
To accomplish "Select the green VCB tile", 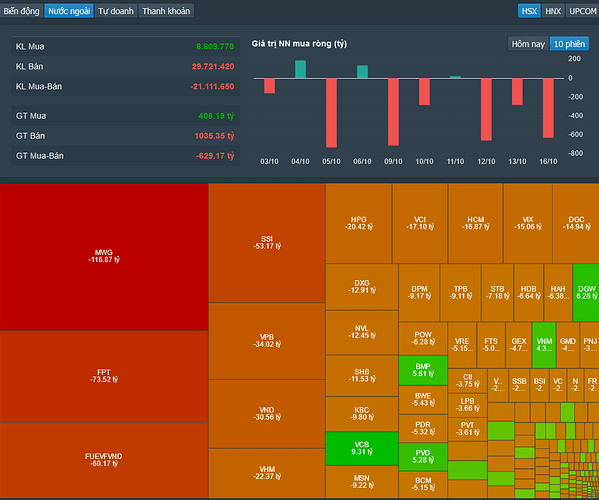I will click(362, 448).
